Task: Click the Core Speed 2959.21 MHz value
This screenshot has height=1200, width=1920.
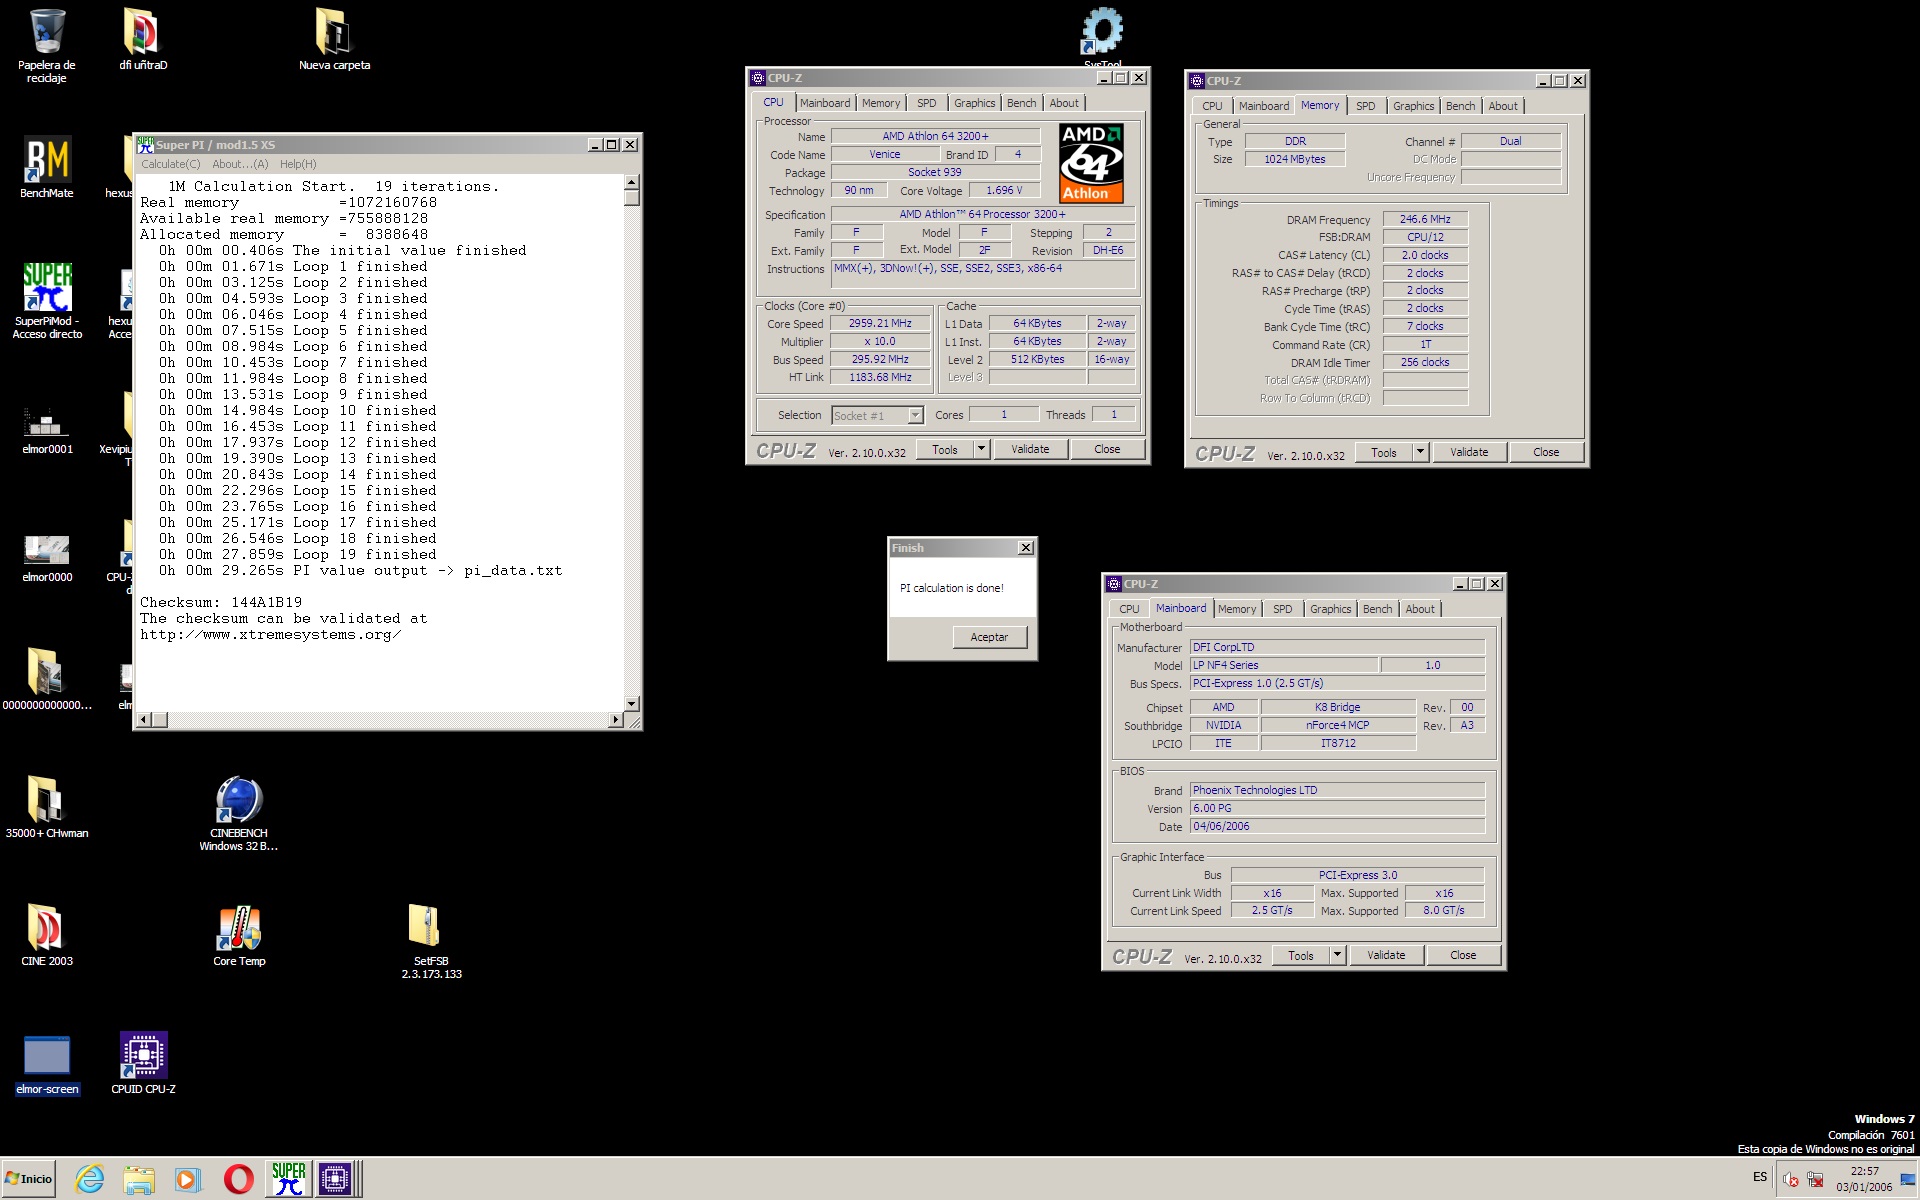Action: tap(880, 324)
